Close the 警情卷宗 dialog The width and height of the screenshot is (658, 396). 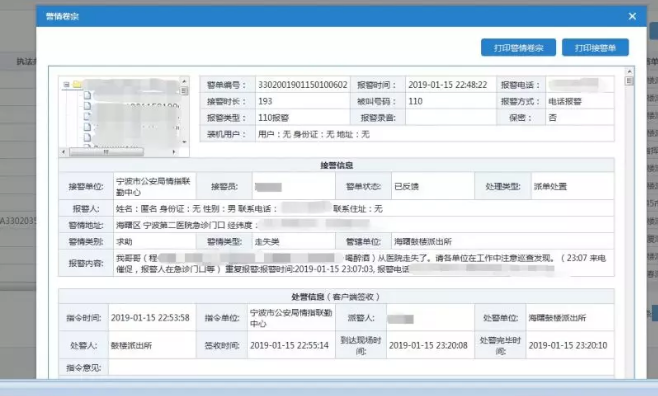pos(632,16)
